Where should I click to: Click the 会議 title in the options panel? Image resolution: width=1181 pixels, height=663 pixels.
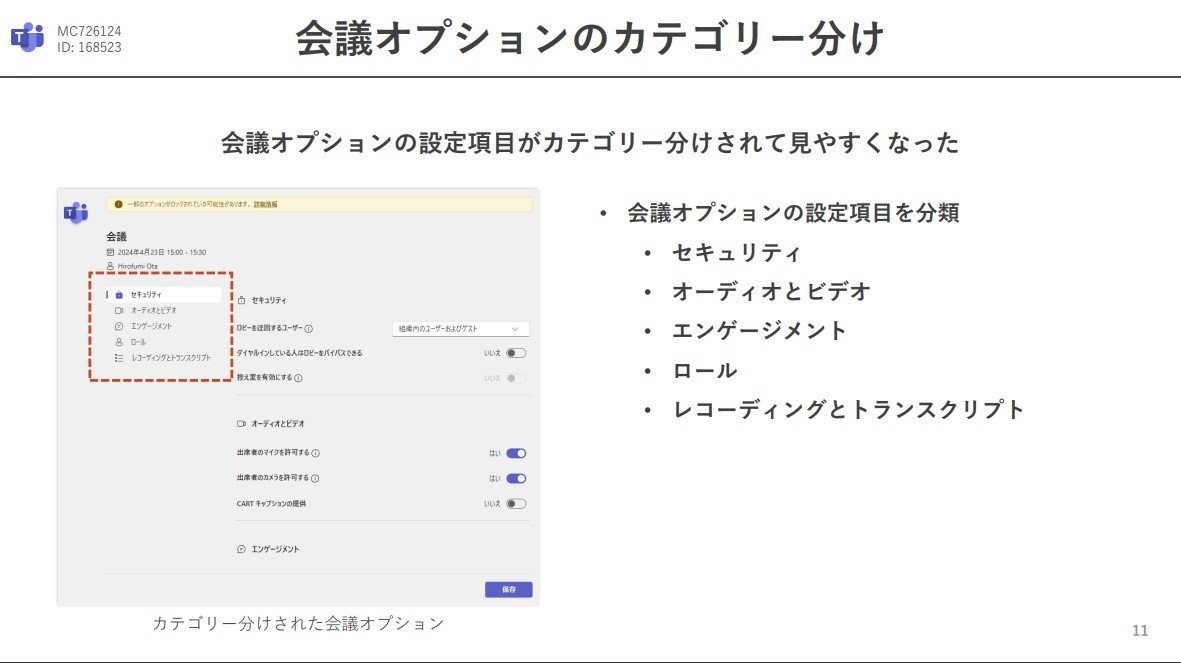[x=117, y=237]
